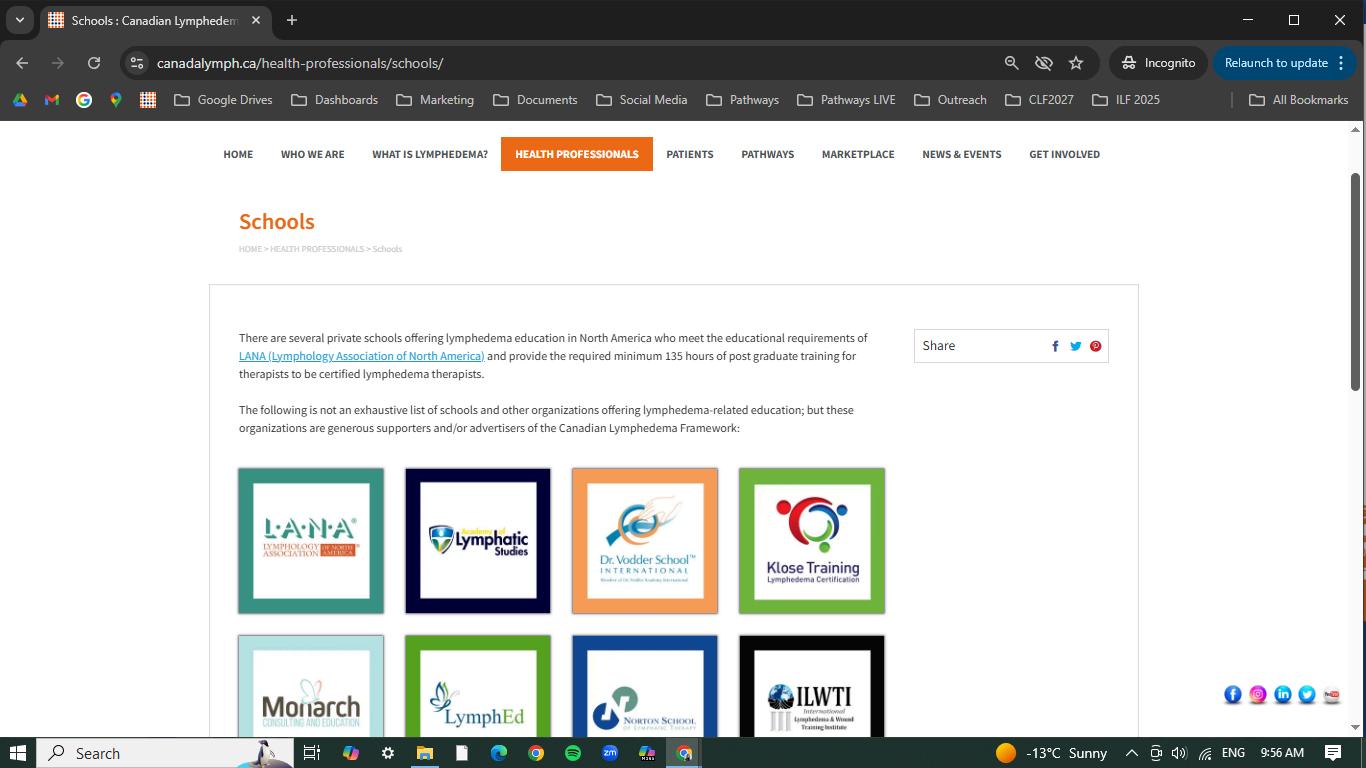
Task: Open the floating Facebook social icon
Action: 1233,695
